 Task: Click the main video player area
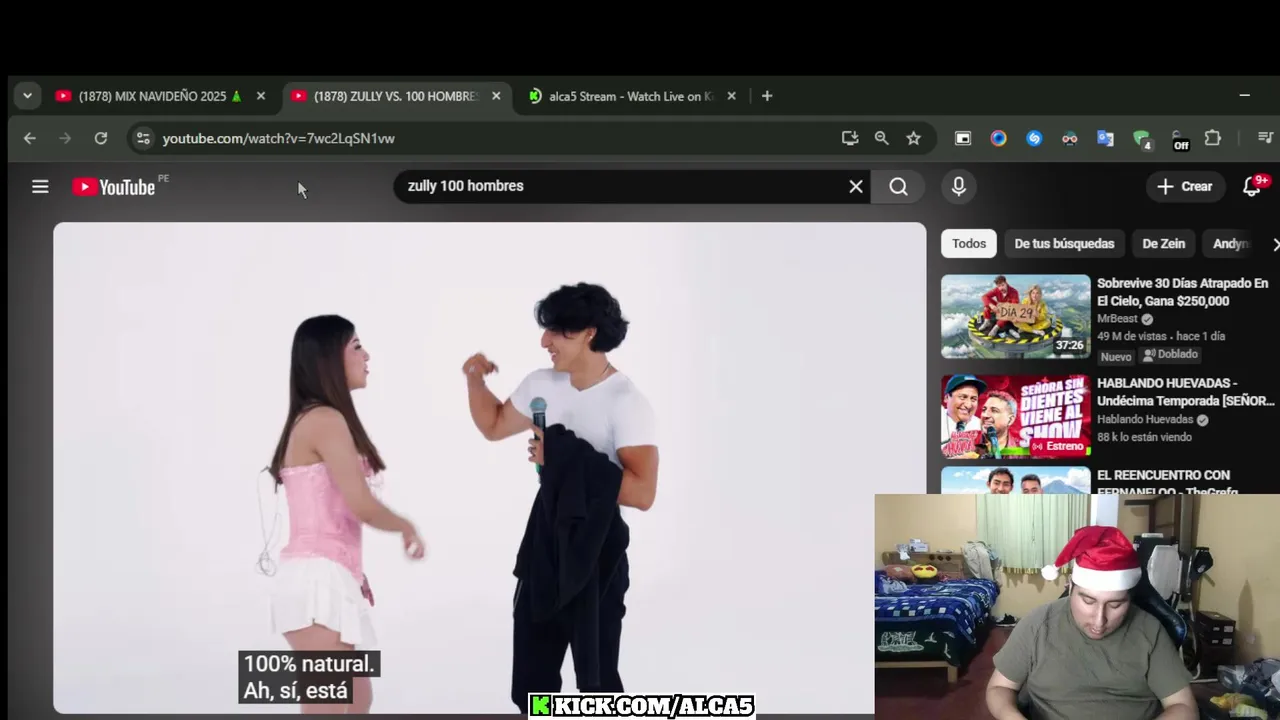490,468
